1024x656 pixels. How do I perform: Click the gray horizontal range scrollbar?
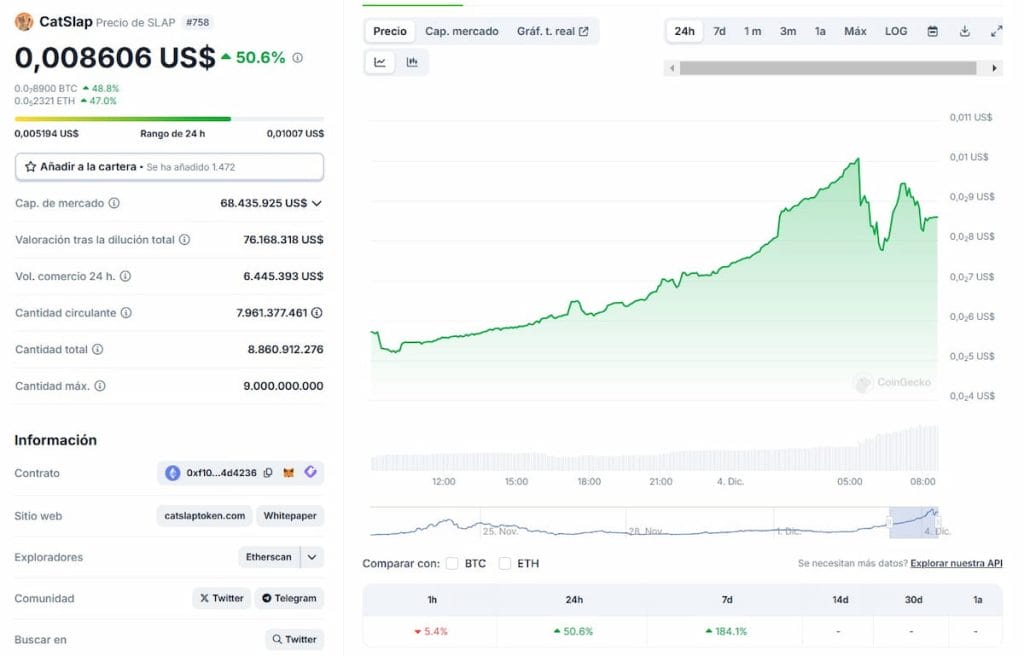pyautogui.click(x=827, y=68)
